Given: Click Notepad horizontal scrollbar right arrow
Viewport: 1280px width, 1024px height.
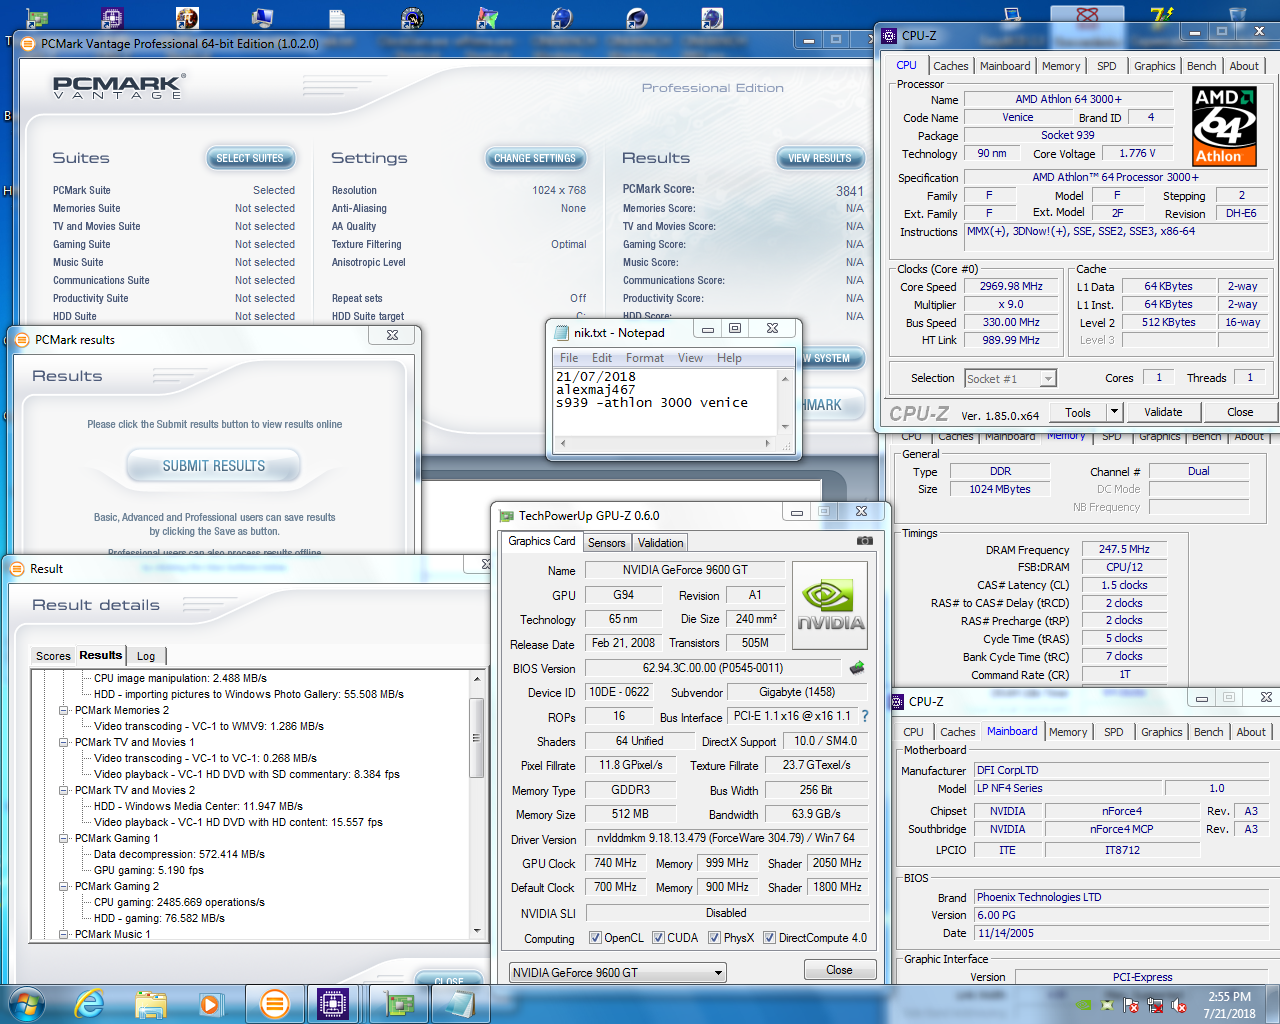Looking at the screenshot, I should point(768,443).
